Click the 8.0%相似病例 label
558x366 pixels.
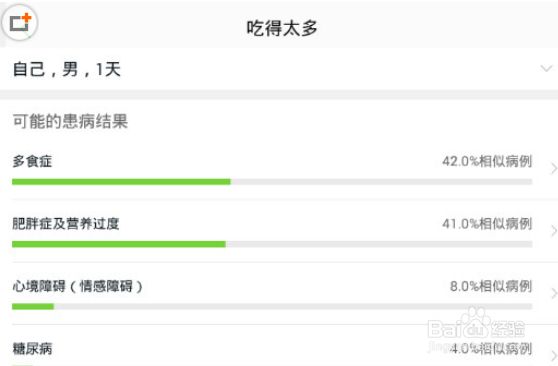point(491,286)
